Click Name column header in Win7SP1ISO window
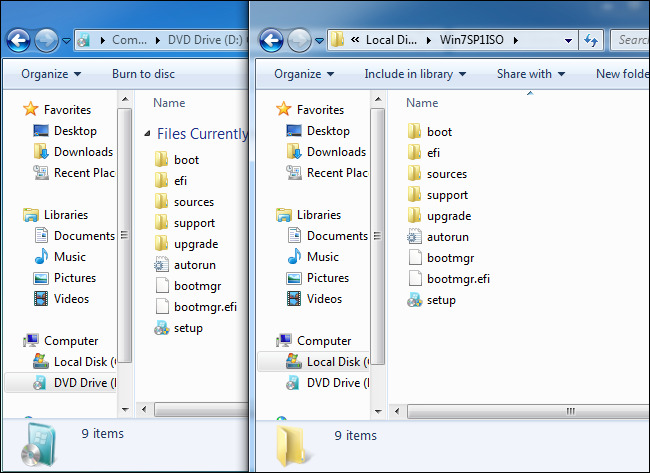This screenshot has width=650, height=473. (x=422, y=103)
